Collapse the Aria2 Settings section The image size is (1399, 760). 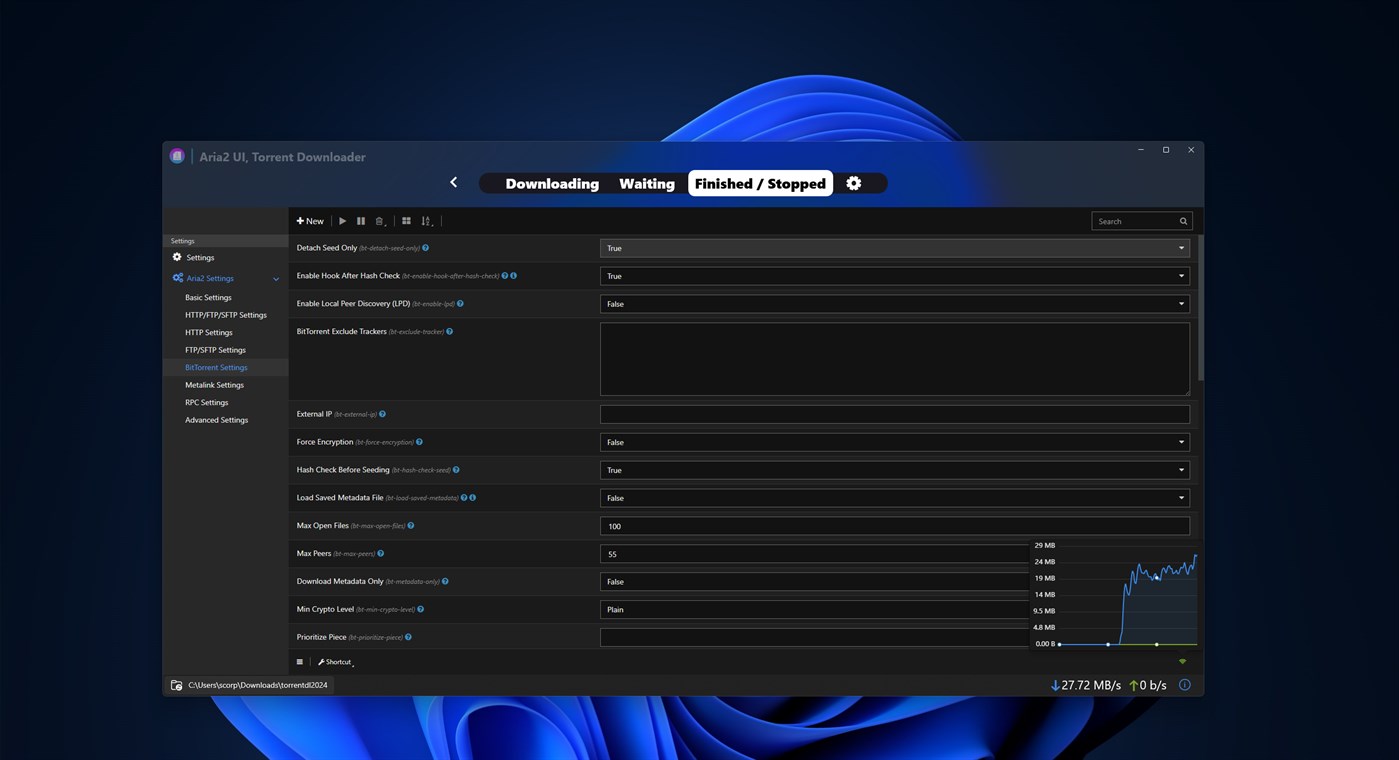click(276, 278)
